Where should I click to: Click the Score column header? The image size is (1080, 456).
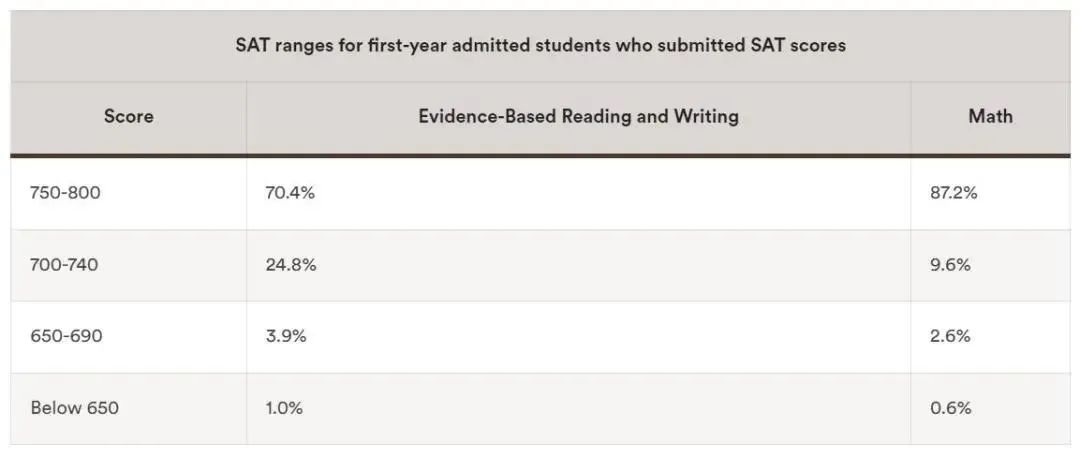(x=129, y=116)
